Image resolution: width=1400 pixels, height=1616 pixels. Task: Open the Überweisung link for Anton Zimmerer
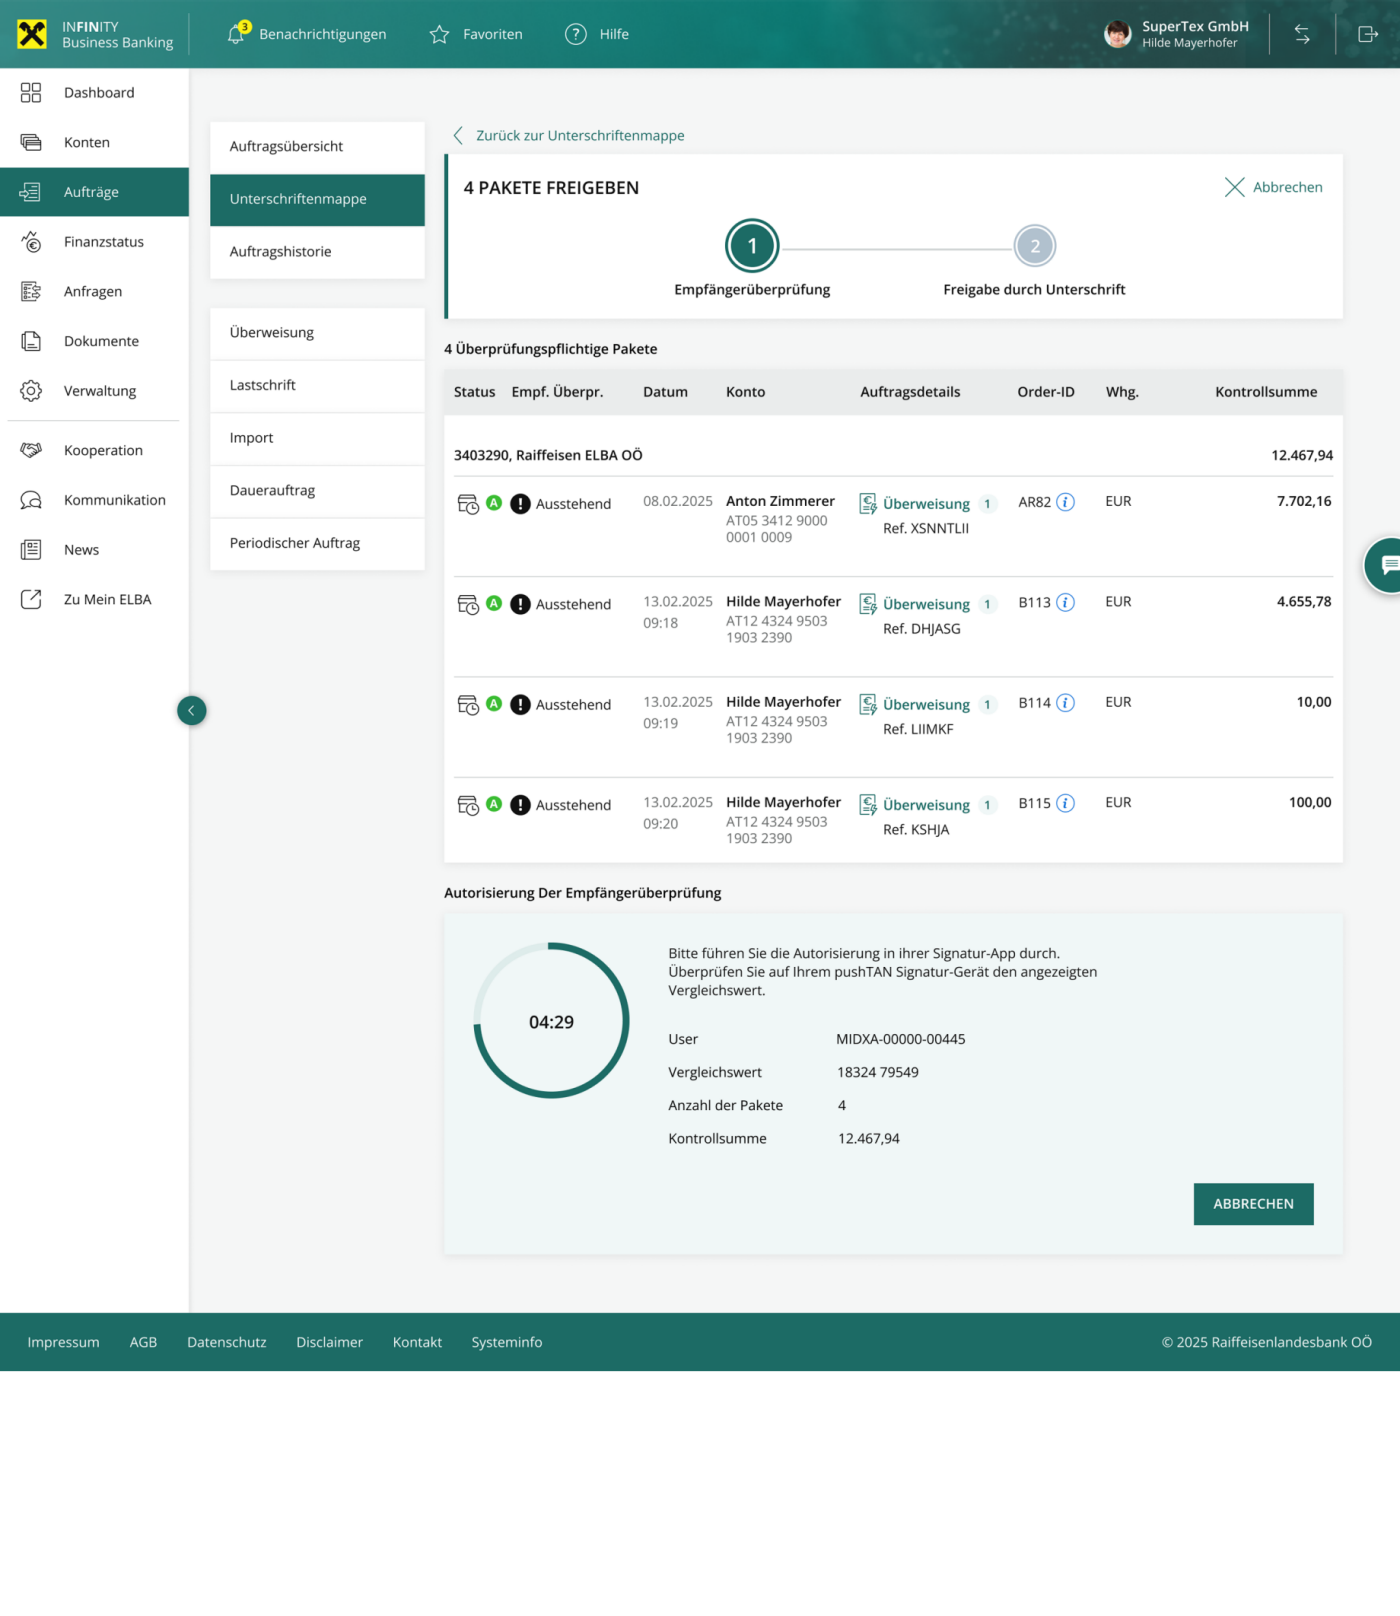tap(925, 504)
